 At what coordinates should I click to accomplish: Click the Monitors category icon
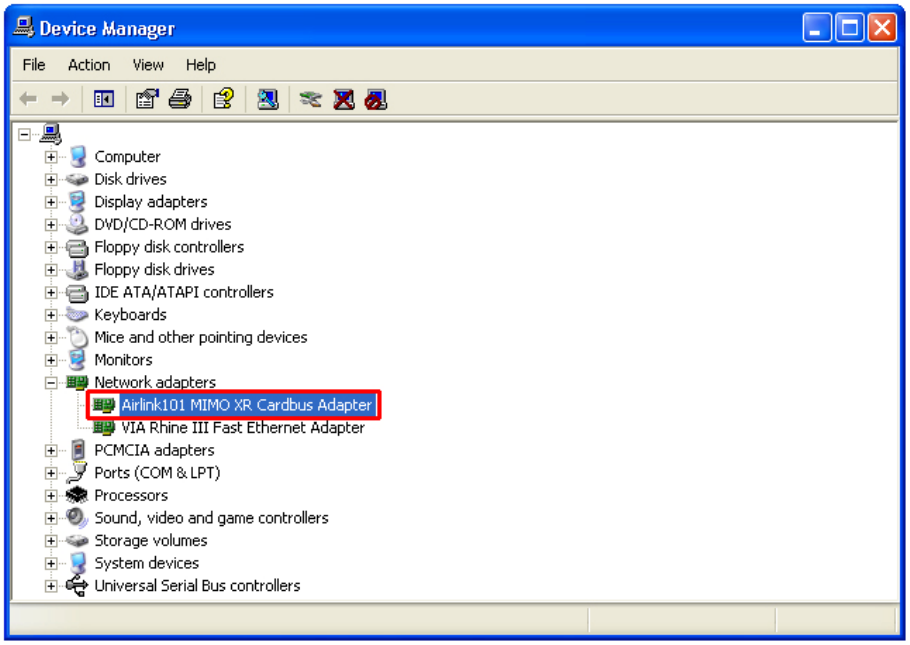coord(77,360)
